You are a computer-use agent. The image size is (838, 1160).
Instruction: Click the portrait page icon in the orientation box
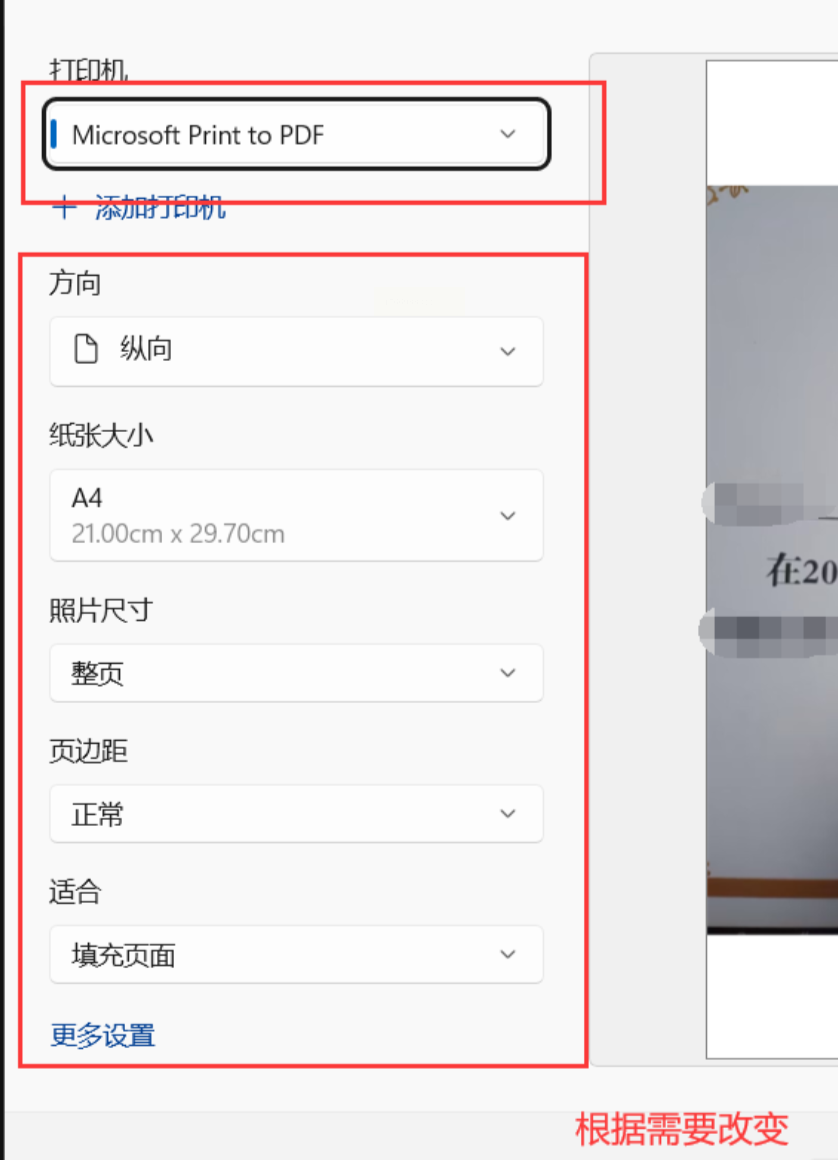(86, 348)
